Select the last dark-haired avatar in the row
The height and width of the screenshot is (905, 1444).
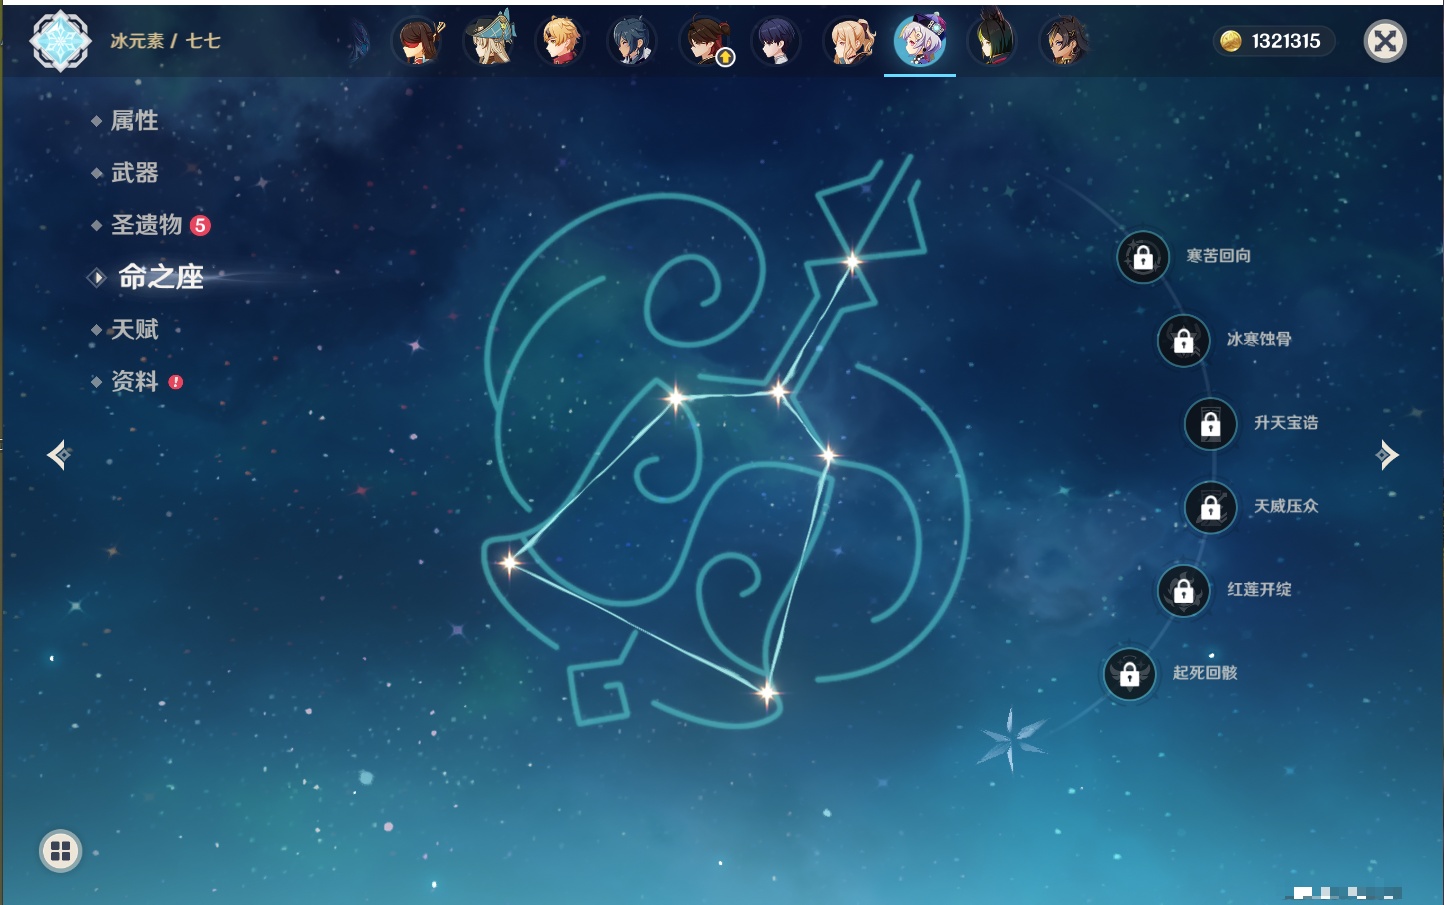(x=1064, y=41)
